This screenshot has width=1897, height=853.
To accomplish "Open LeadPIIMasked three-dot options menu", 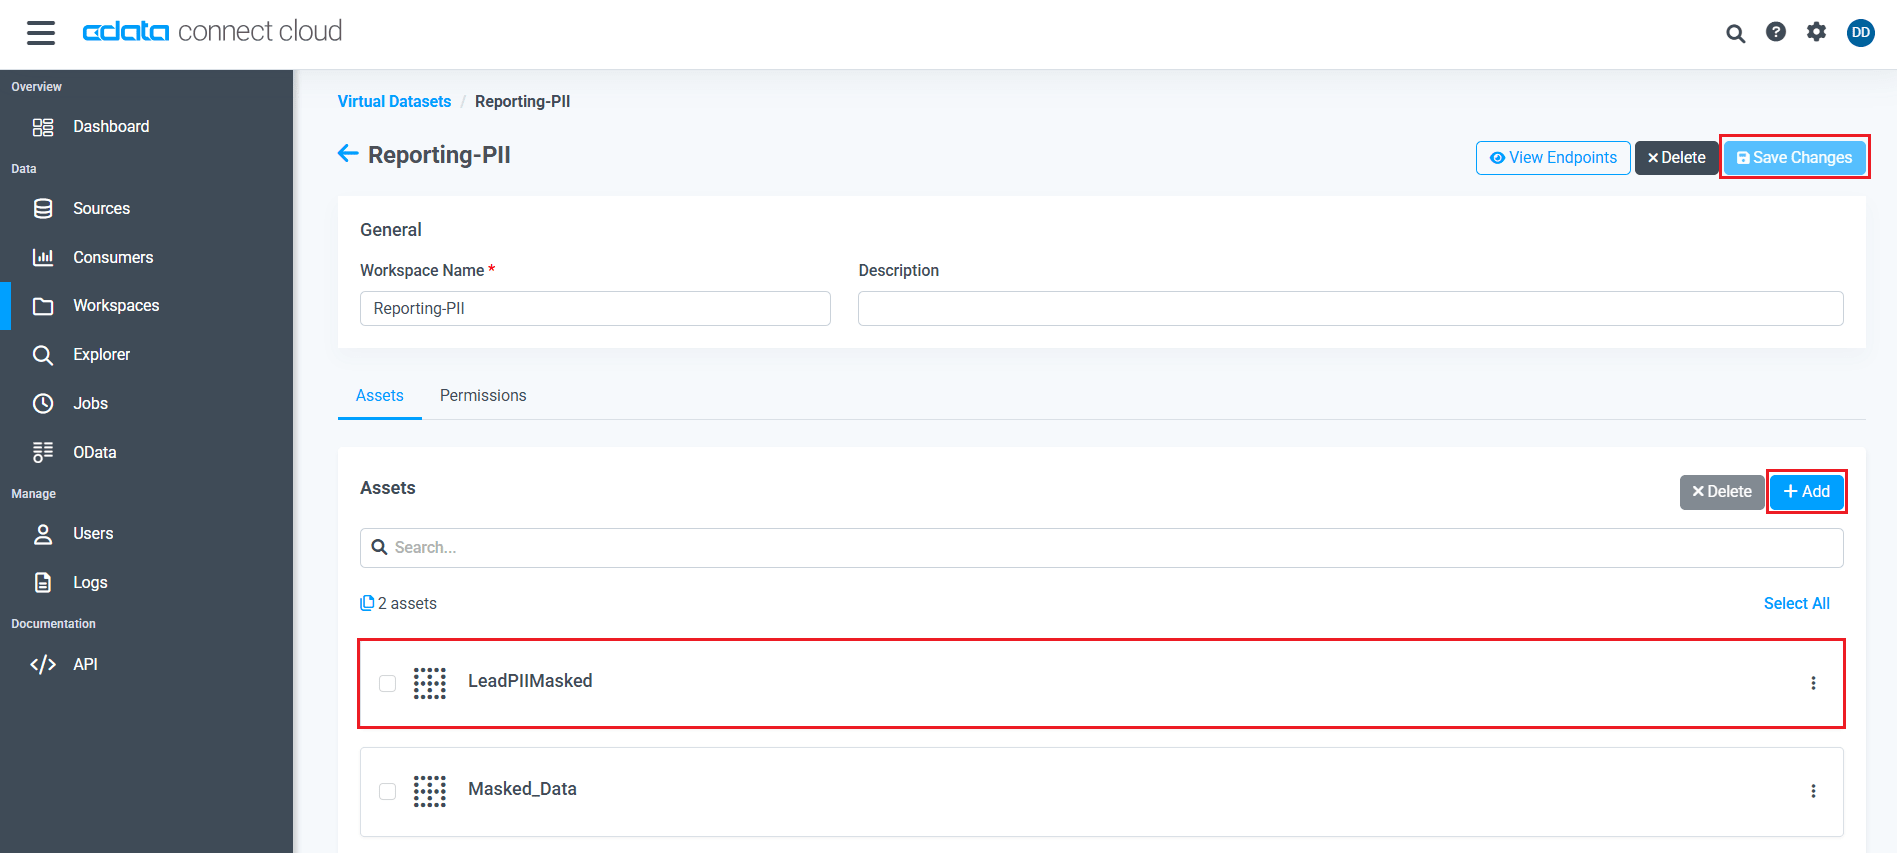I will 1812,683.
